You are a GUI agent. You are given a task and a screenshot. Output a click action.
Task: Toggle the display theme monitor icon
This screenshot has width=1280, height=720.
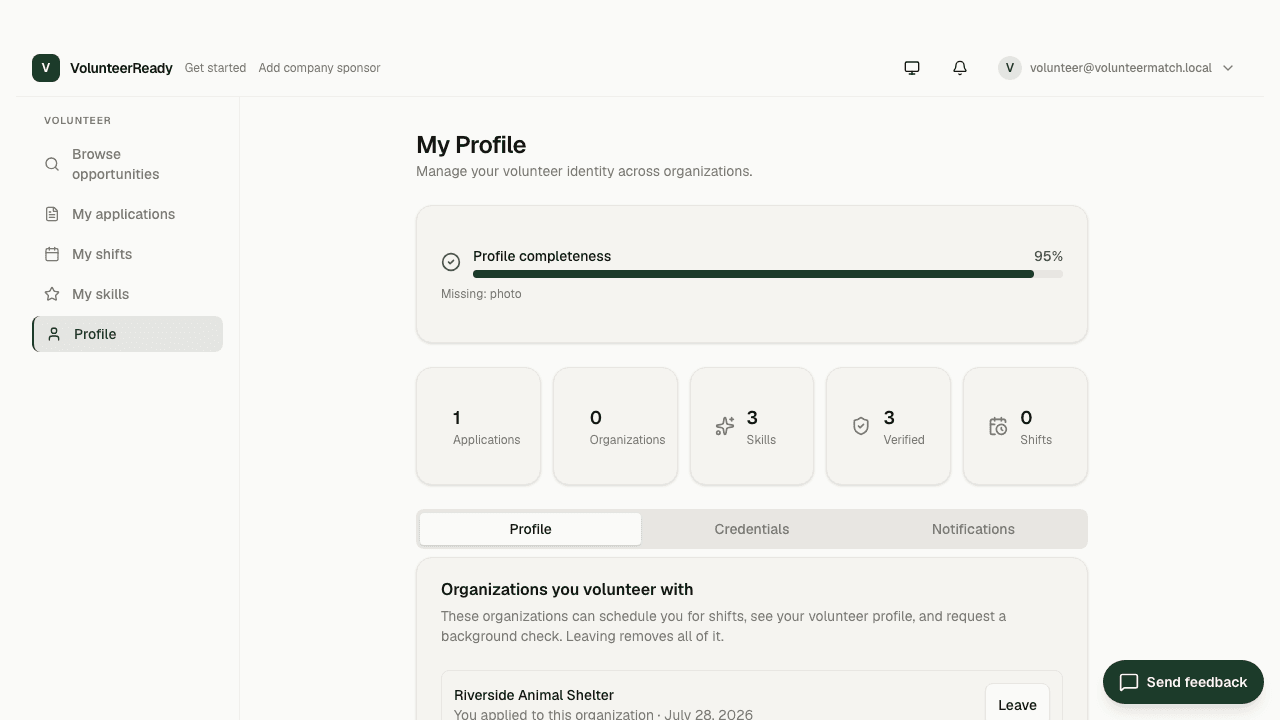tap(912, 68)
